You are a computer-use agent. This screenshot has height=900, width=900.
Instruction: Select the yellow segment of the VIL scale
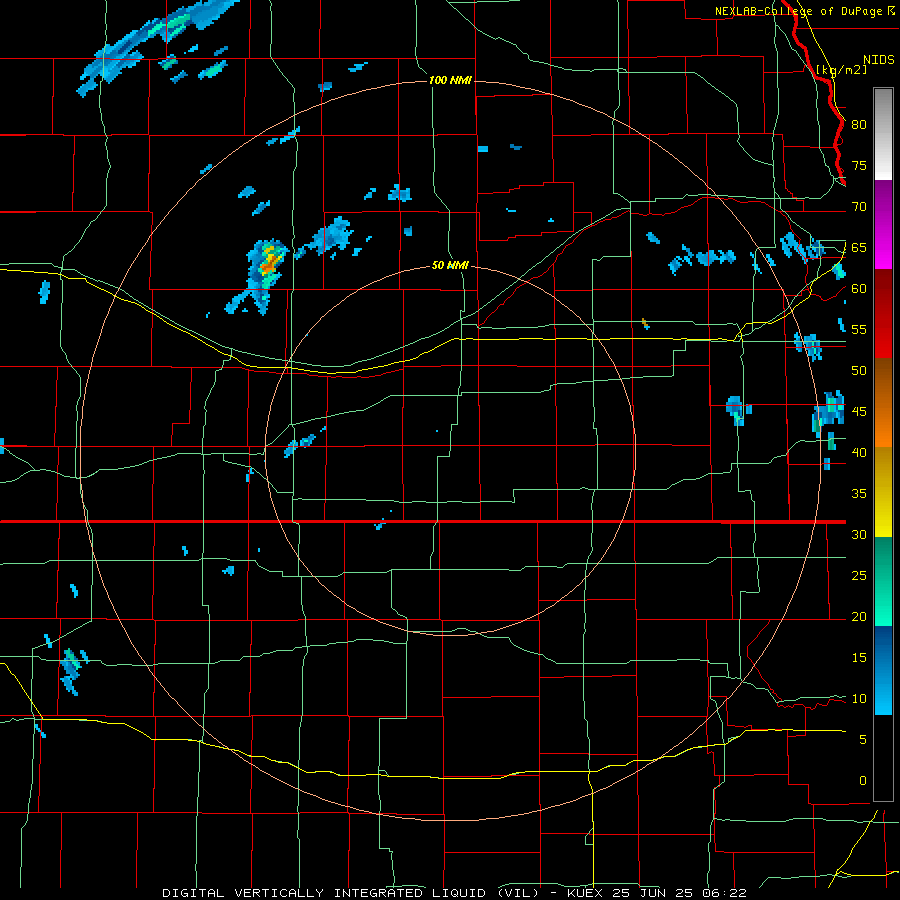tap(883, 492)
